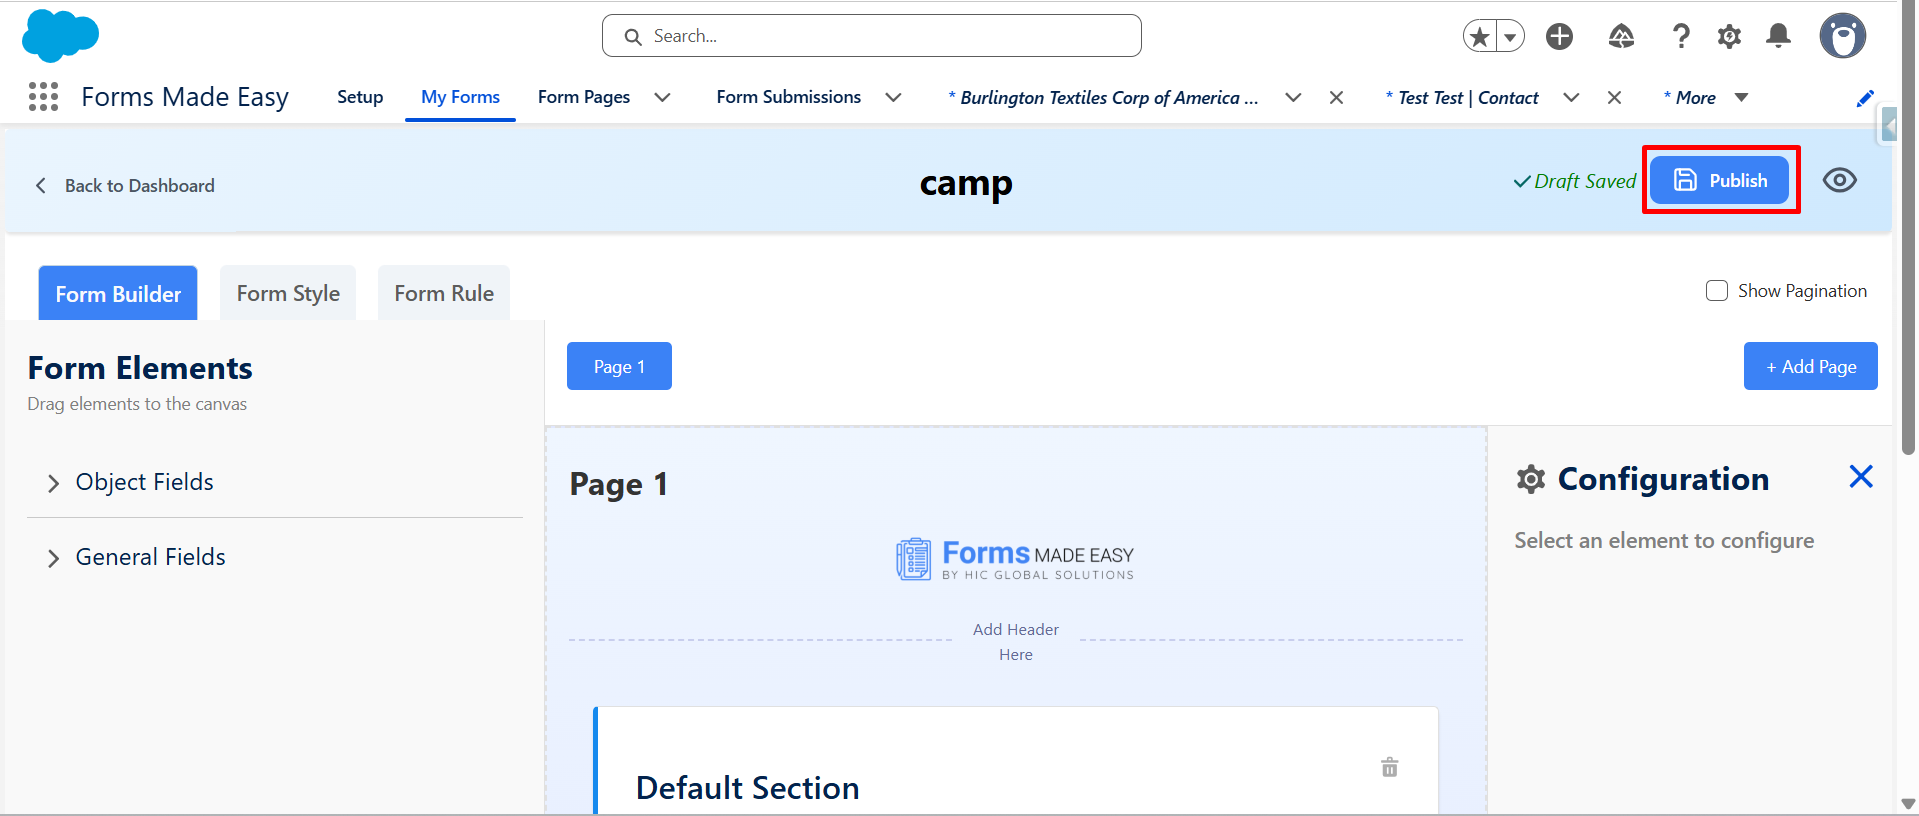The image size is (1919, 816).
Task: Open the Salesforce help question mark
Action: point(1681,37)
